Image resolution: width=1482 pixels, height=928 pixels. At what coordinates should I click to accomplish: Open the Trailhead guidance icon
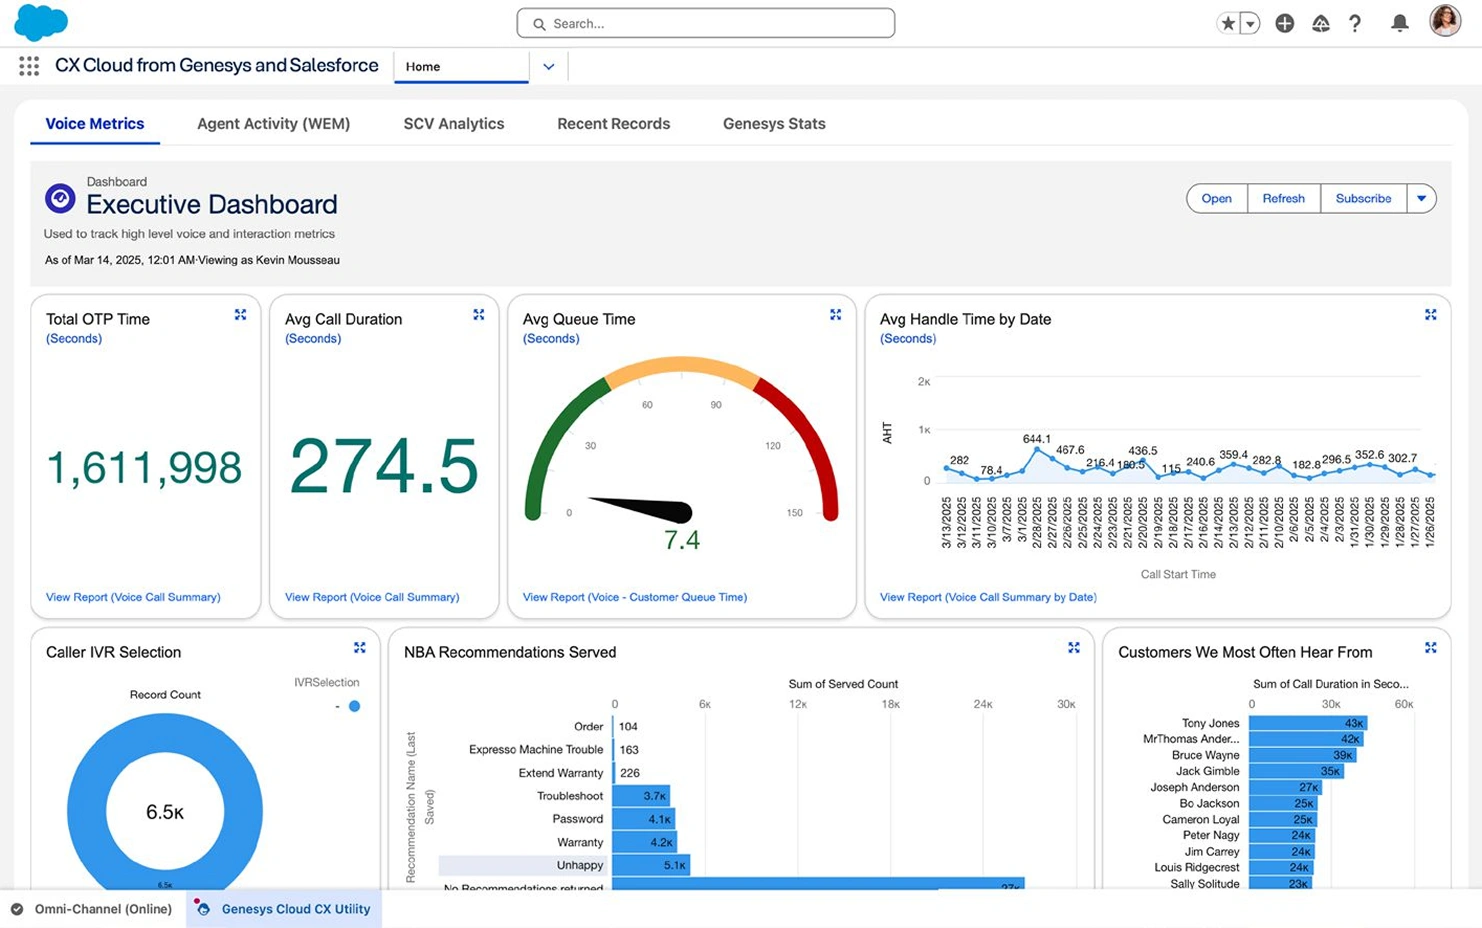(x=1320, y=23)
